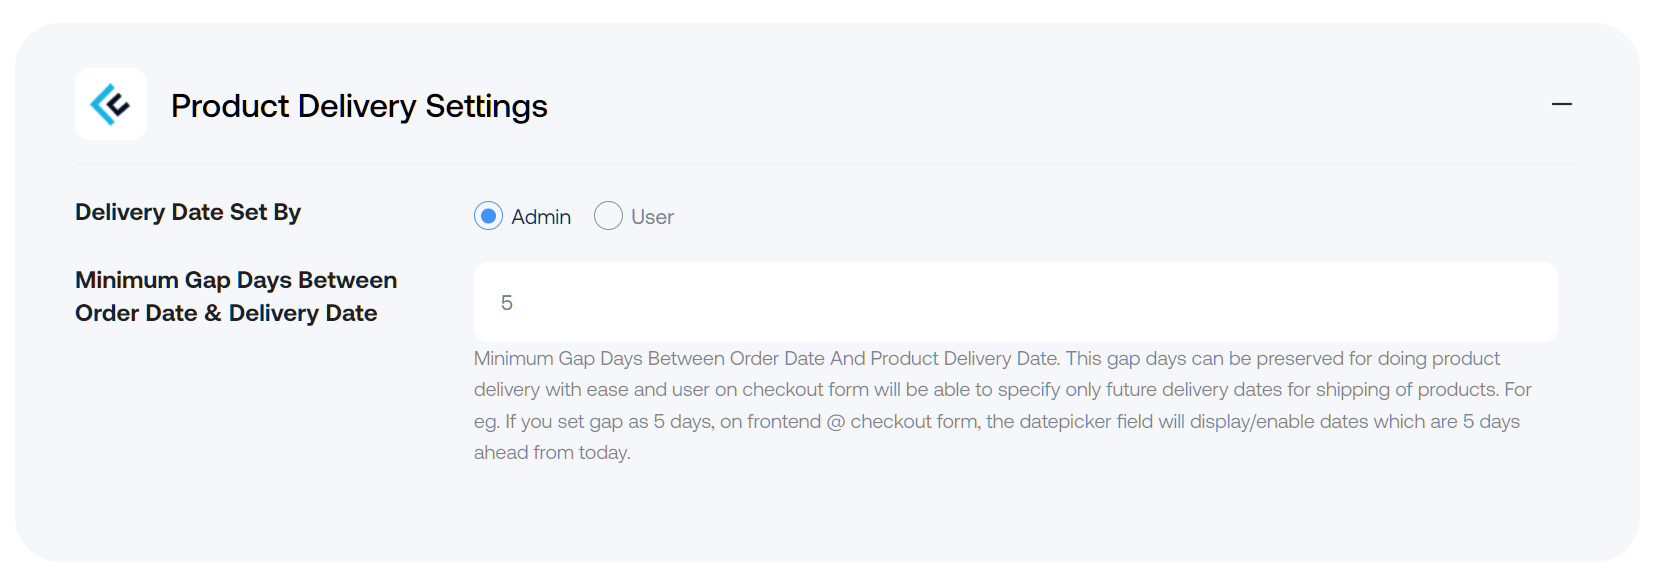Click the first line of the help paragraph
This screenshot has height=588, width=1659.
pos(987,359)
